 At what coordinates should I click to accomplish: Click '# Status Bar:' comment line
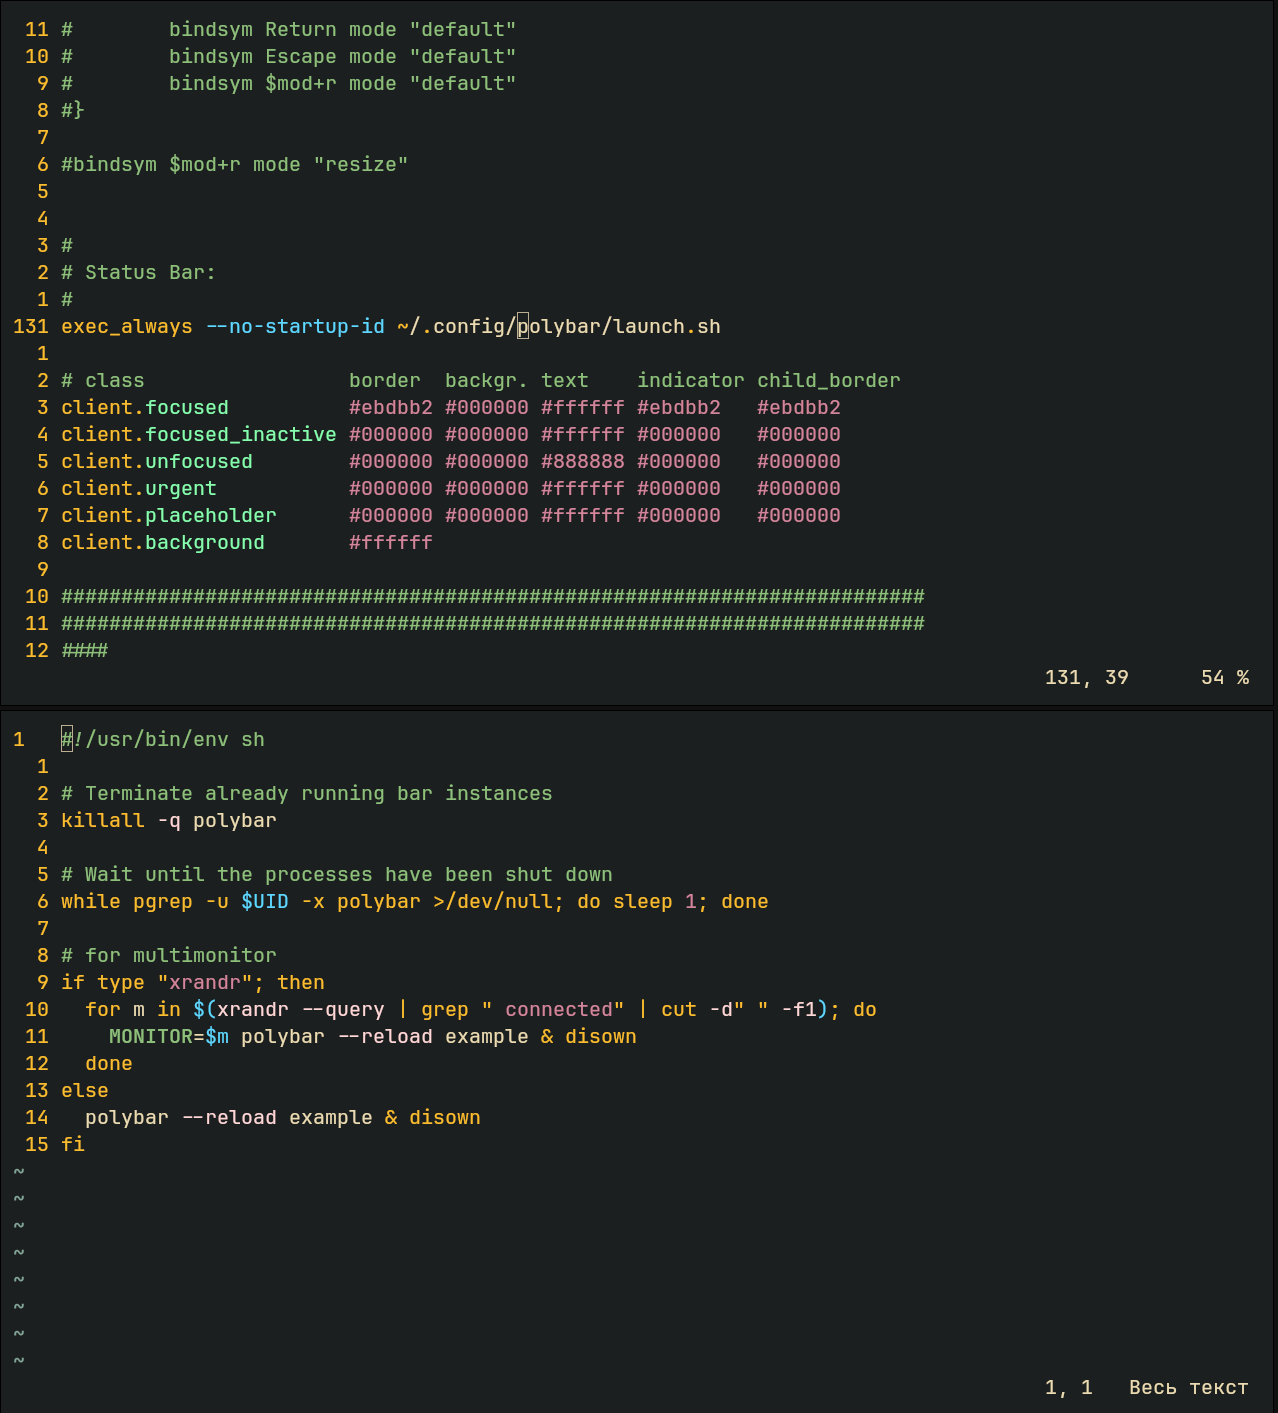139,273
